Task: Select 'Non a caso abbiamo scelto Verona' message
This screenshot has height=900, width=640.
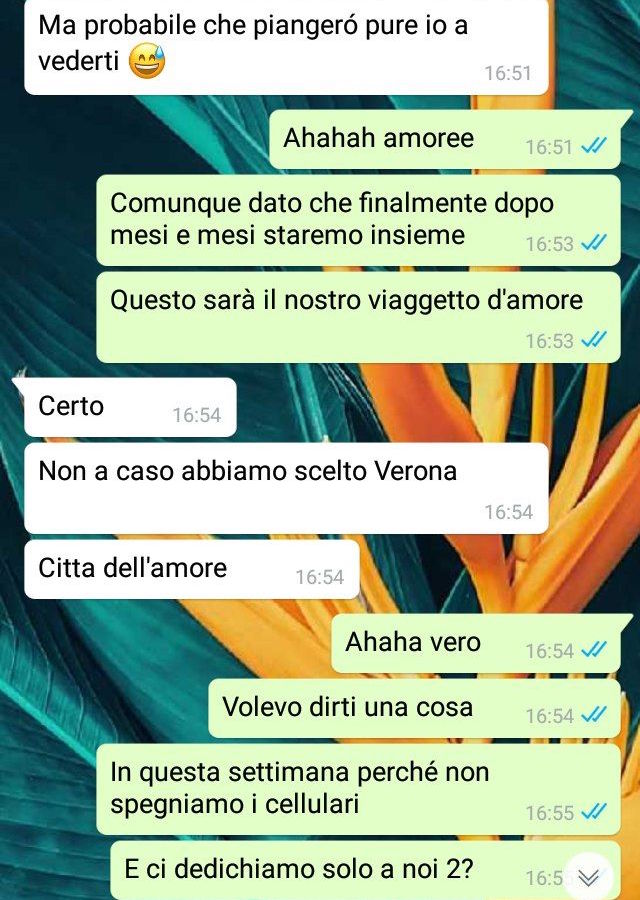Action: pyautogui.click(x=286, y=488)
